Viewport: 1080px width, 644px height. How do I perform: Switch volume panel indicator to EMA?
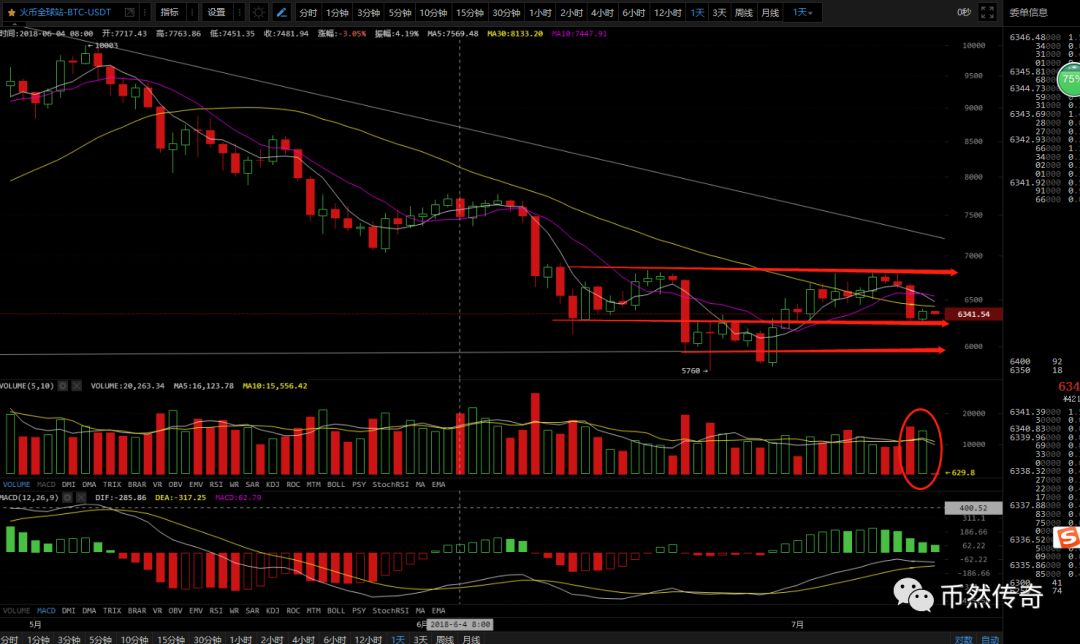coord(439,484)
